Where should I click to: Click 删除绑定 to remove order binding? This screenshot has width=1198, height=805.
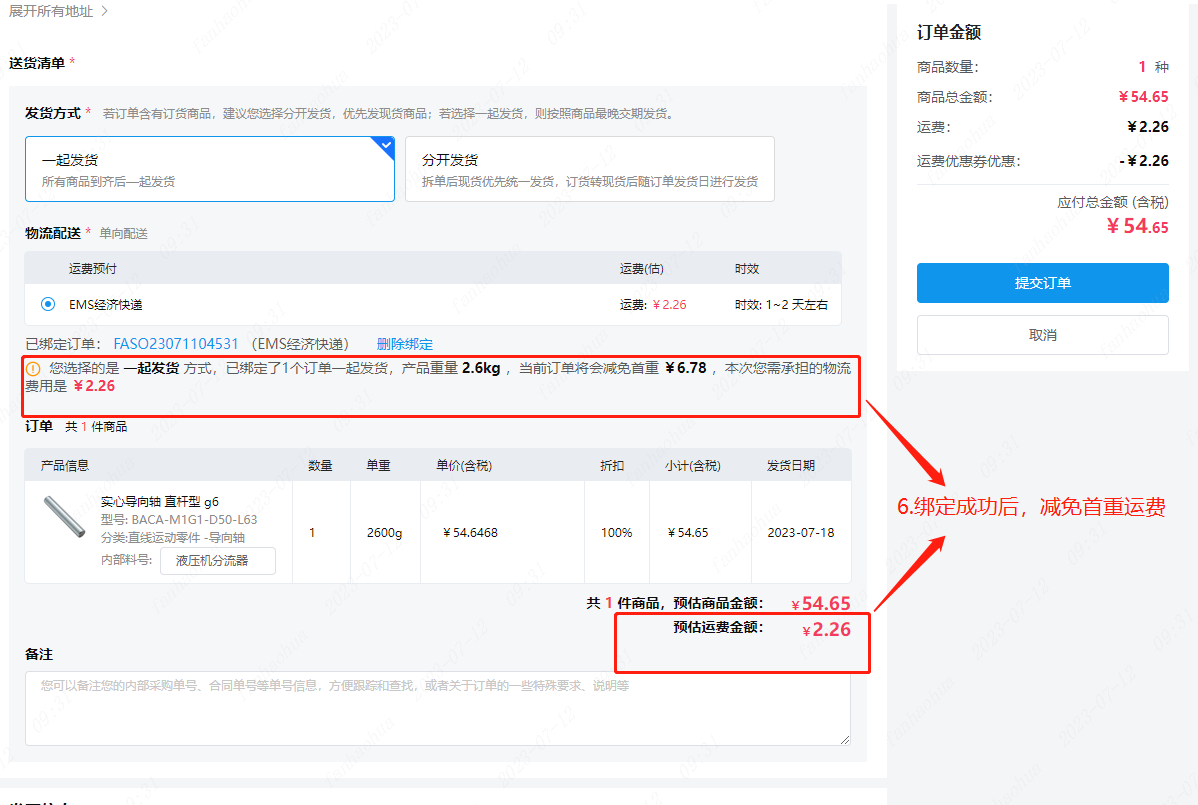404,344
